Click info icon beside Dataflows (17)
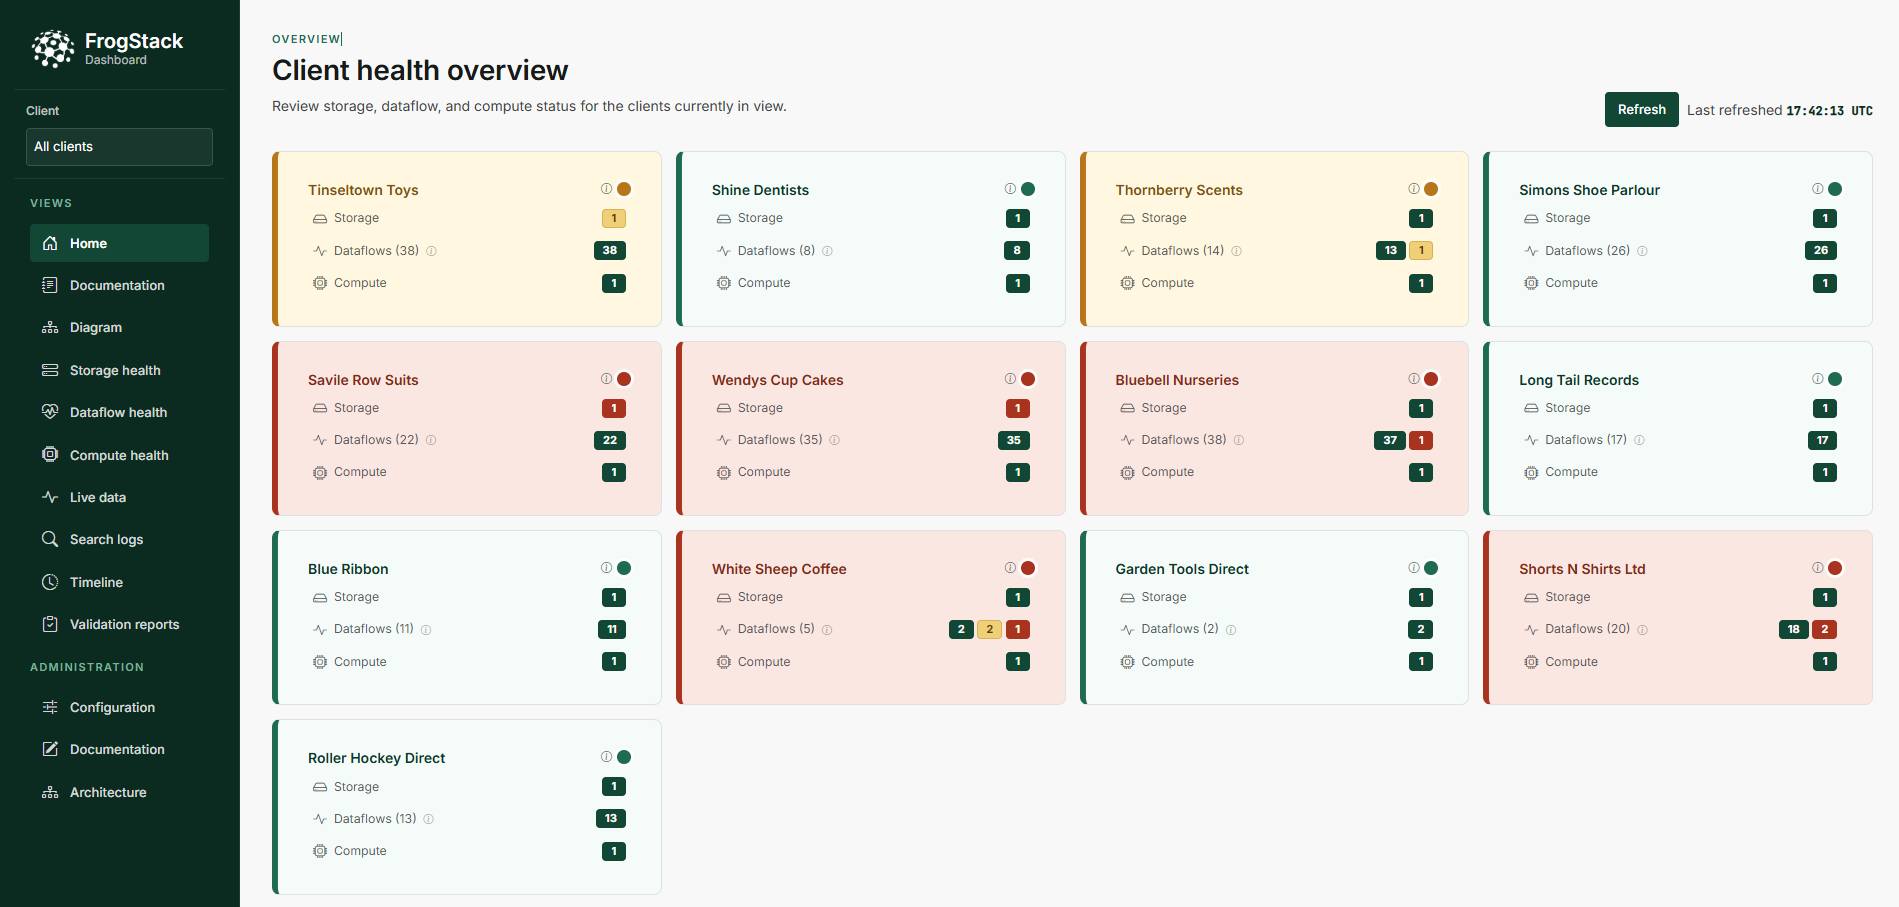 click(1639, 440)
